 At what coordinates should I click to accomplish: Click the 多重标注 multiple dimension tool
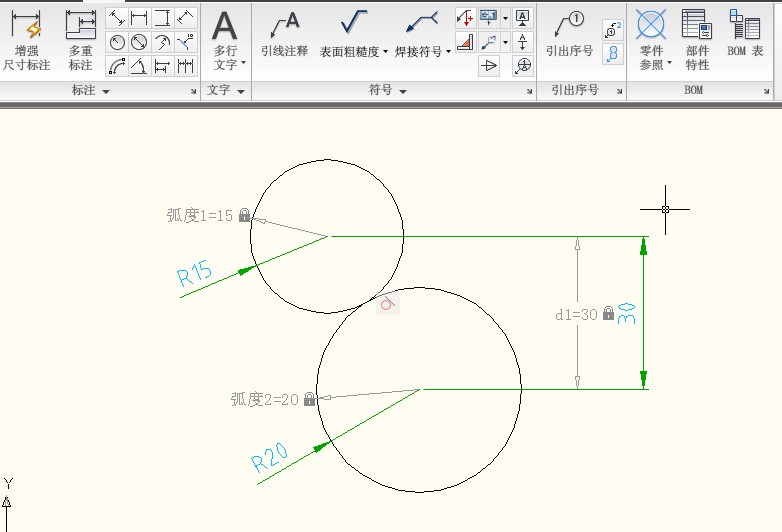click(81, 40)
